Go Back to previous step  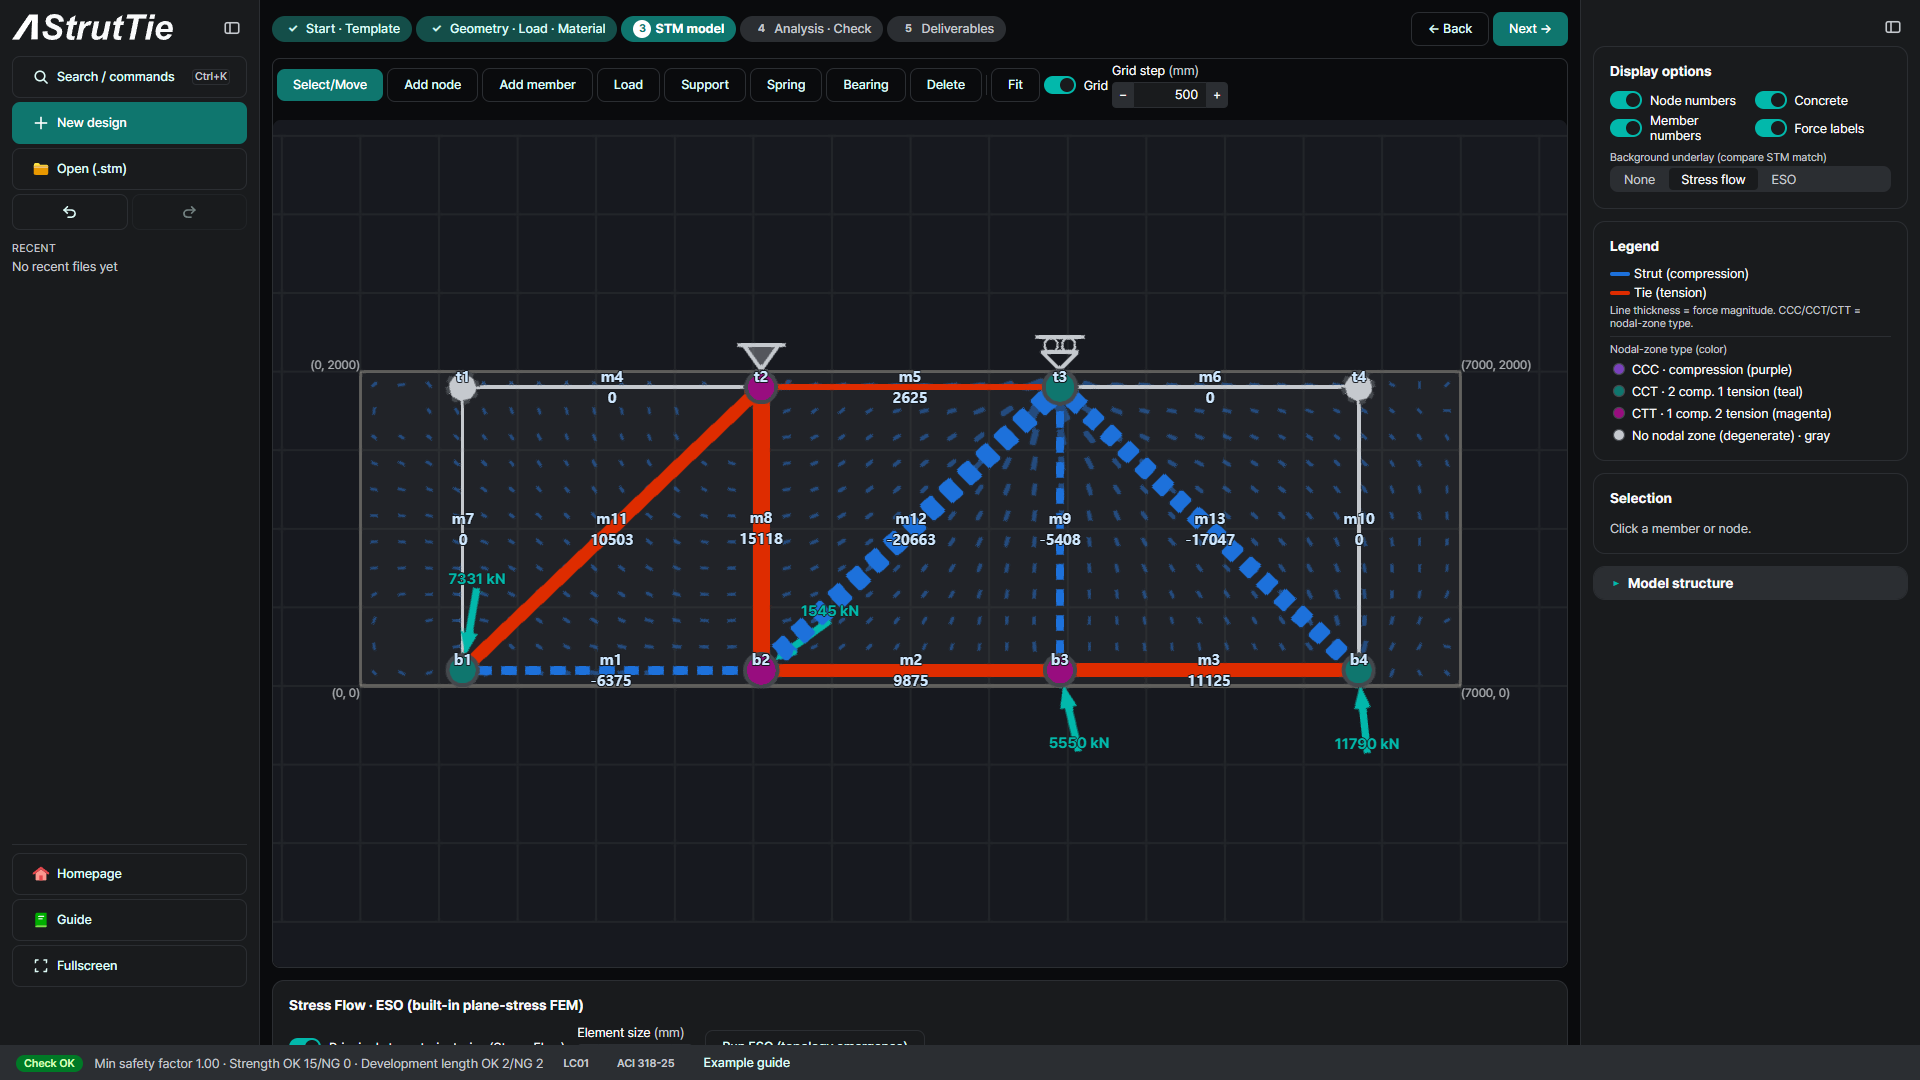pyautogui.click(x=1450, y=29)
